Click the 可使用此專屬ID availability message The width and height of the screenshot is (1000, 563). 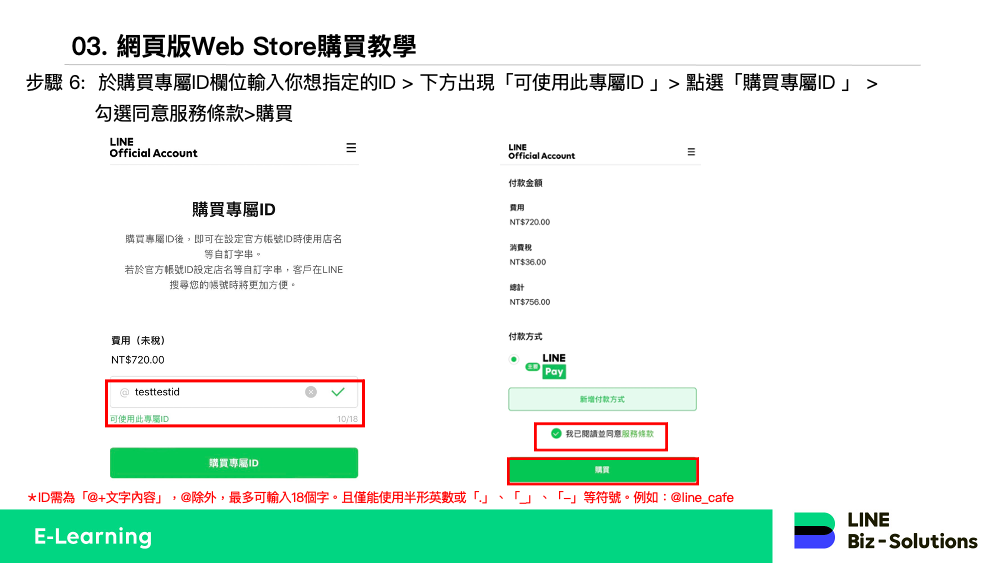[139, 419]
